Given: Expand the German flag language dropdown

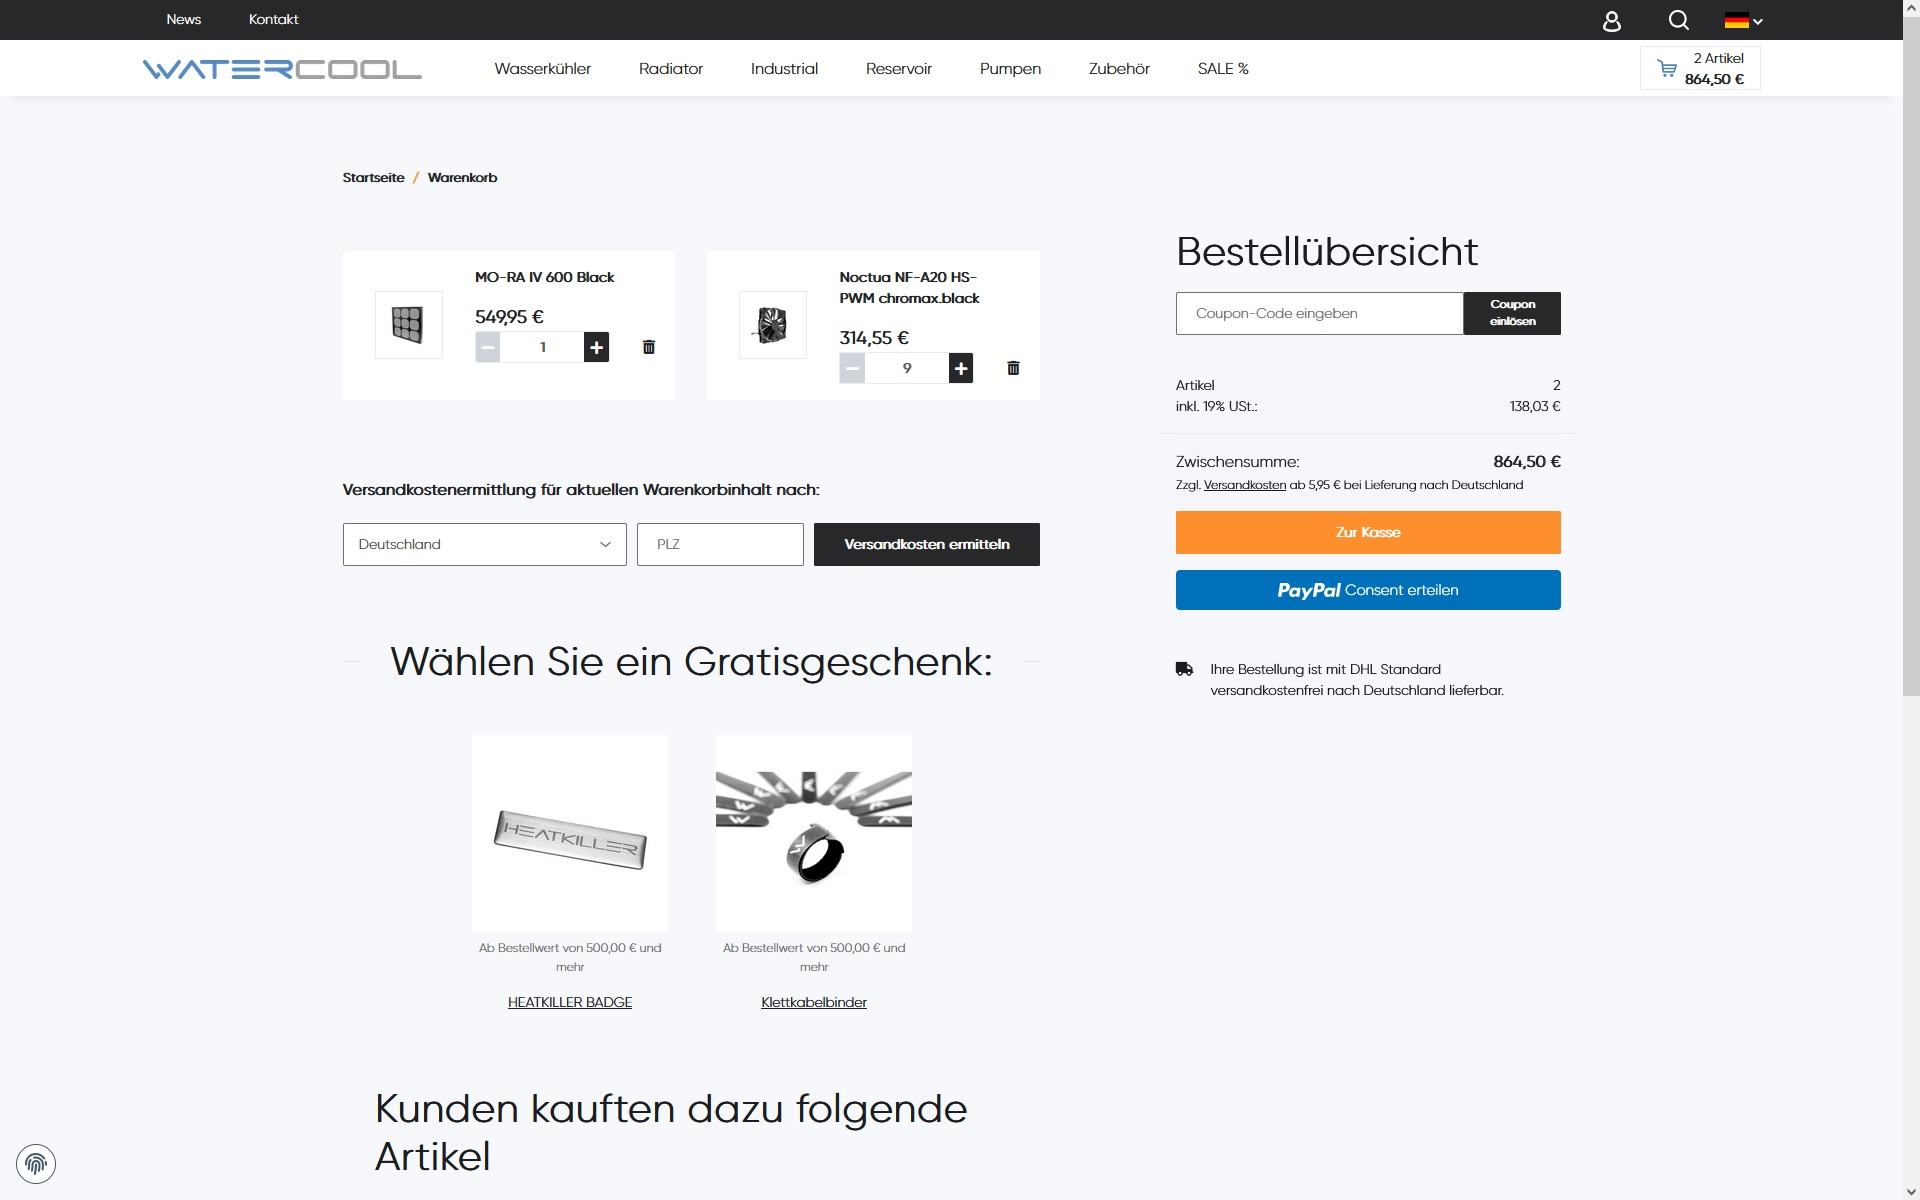Looking at the screenshot, I should 1743,21.
